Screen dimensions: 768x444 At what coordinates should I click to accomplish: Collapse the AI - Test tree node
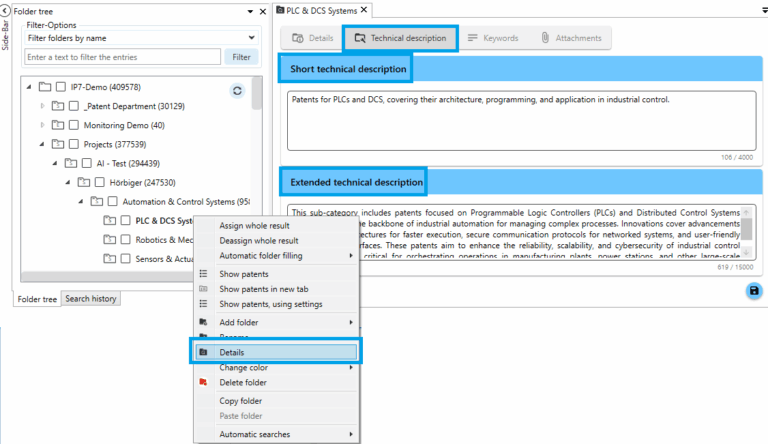point(55,163)
